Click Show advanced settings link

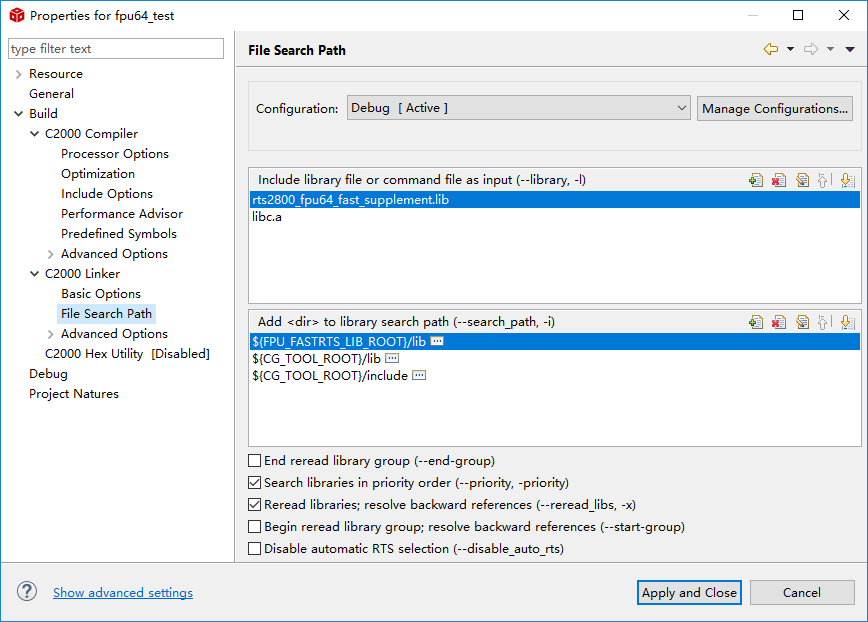click(x=123, y=593)
